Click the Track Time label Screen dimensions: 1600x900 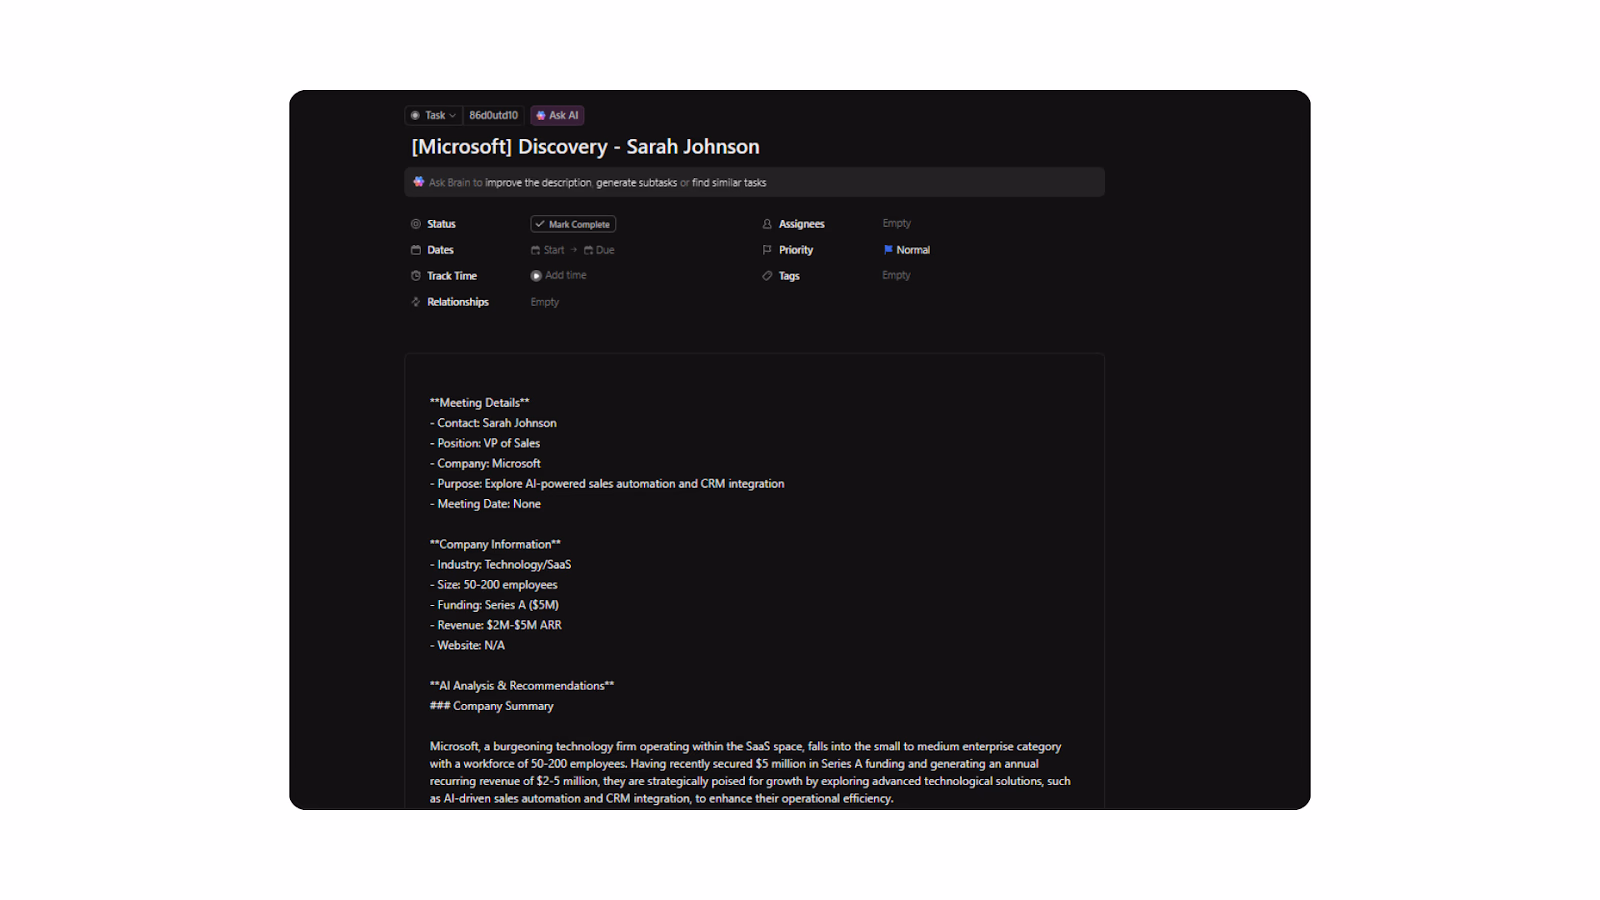[452, 276]
